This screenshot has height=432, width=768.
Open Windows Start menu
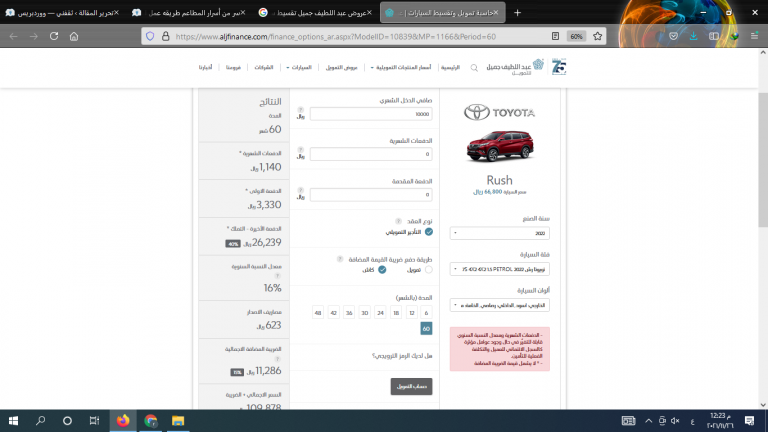tap(13, 421)
